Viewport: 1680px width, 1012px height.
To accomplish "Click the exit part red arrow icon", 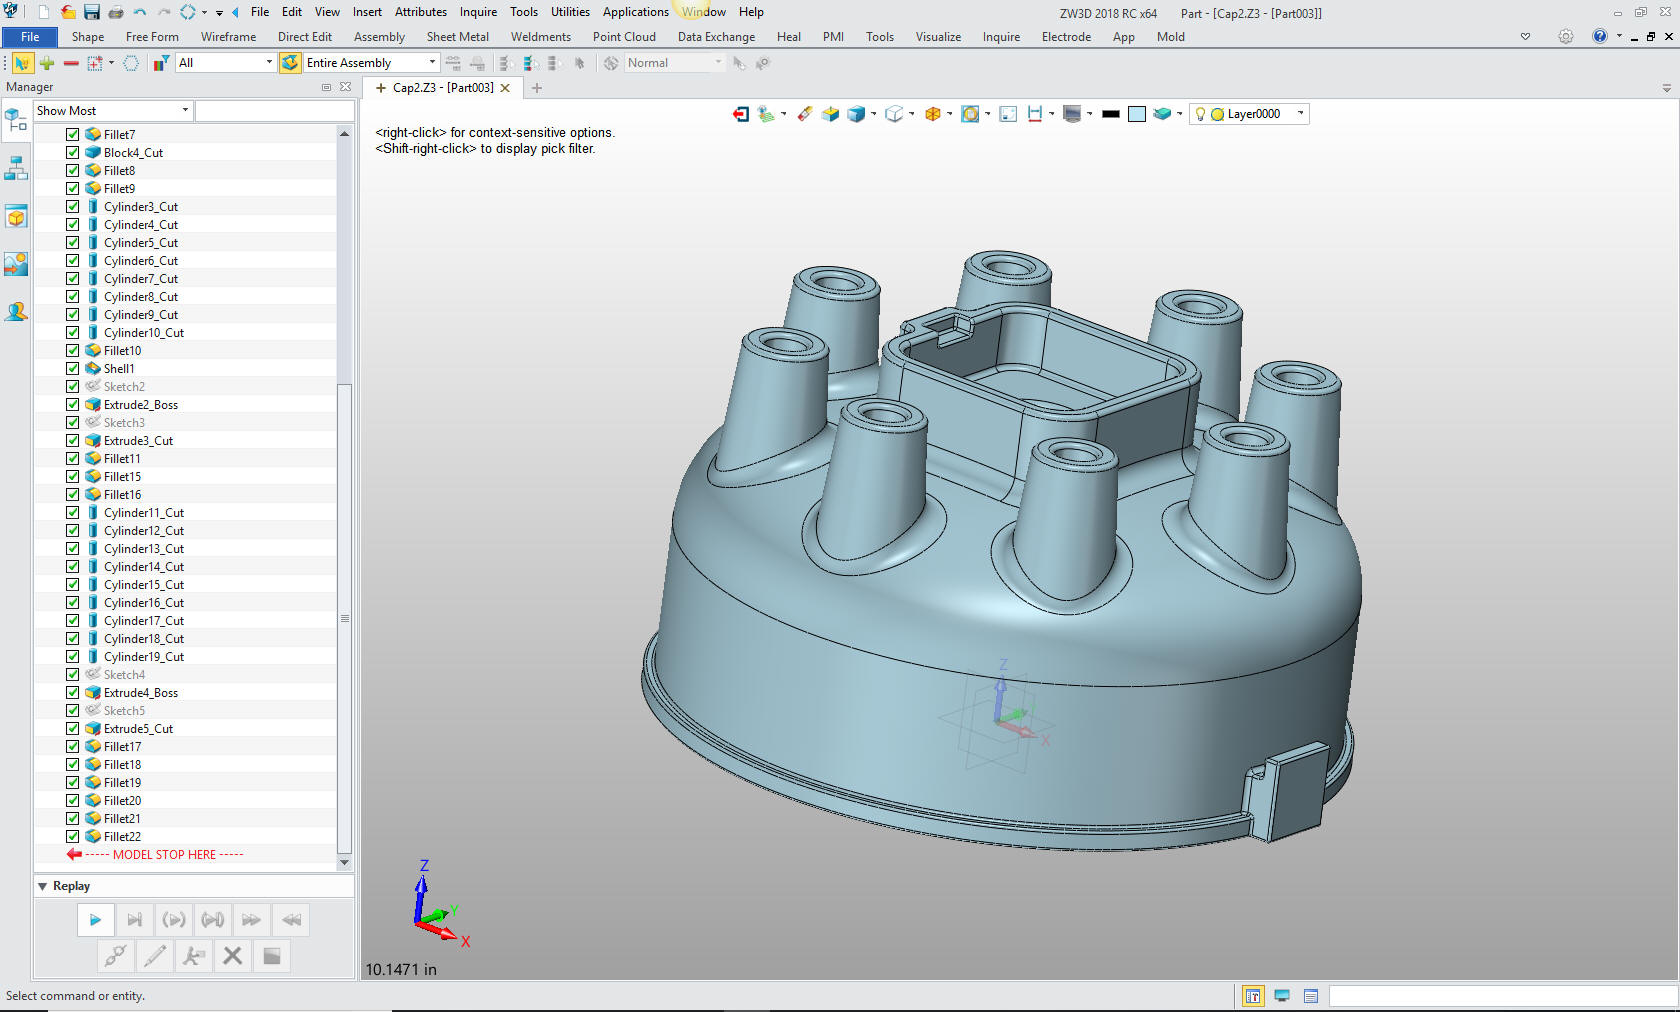I will [x=740, y=114].
